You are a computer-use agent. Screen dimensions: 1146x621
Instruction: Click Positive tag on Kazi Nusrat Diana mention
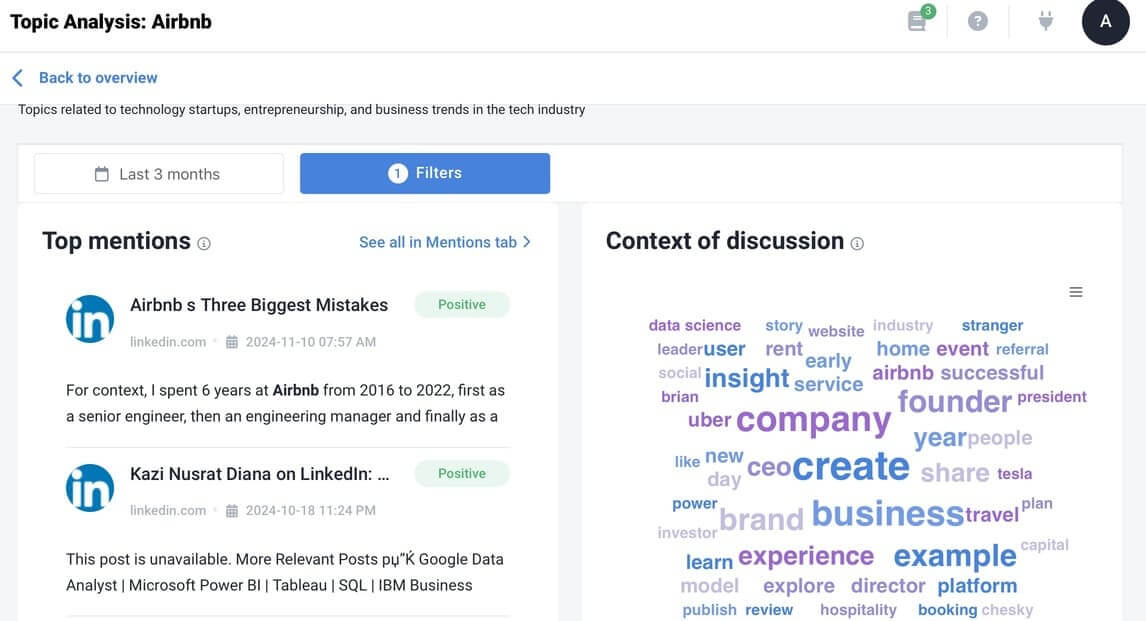click(461, 473)
